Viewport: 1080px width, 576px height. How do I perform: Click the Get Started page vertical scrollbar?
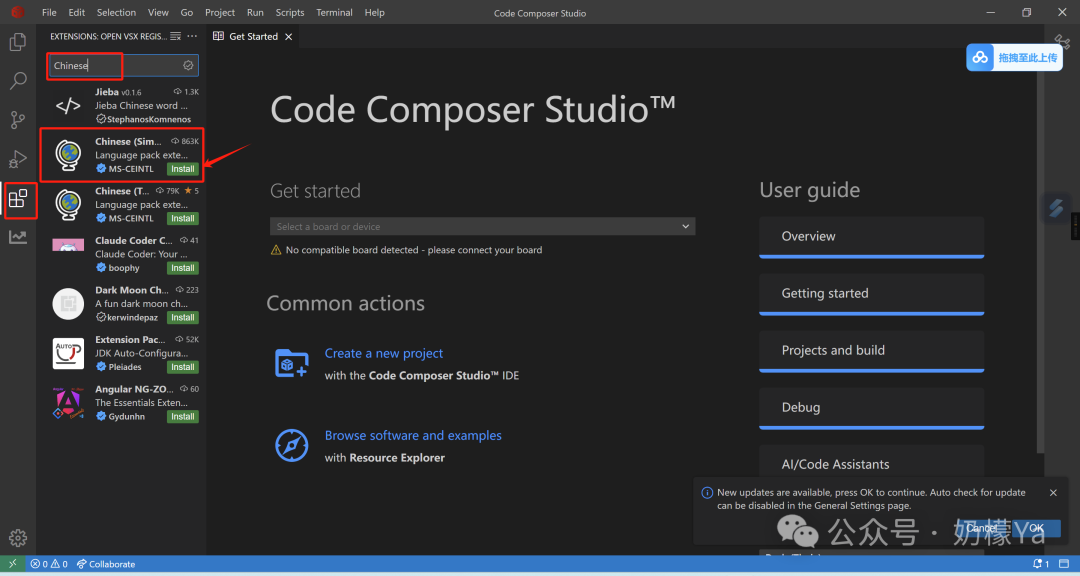point(1040,251)
